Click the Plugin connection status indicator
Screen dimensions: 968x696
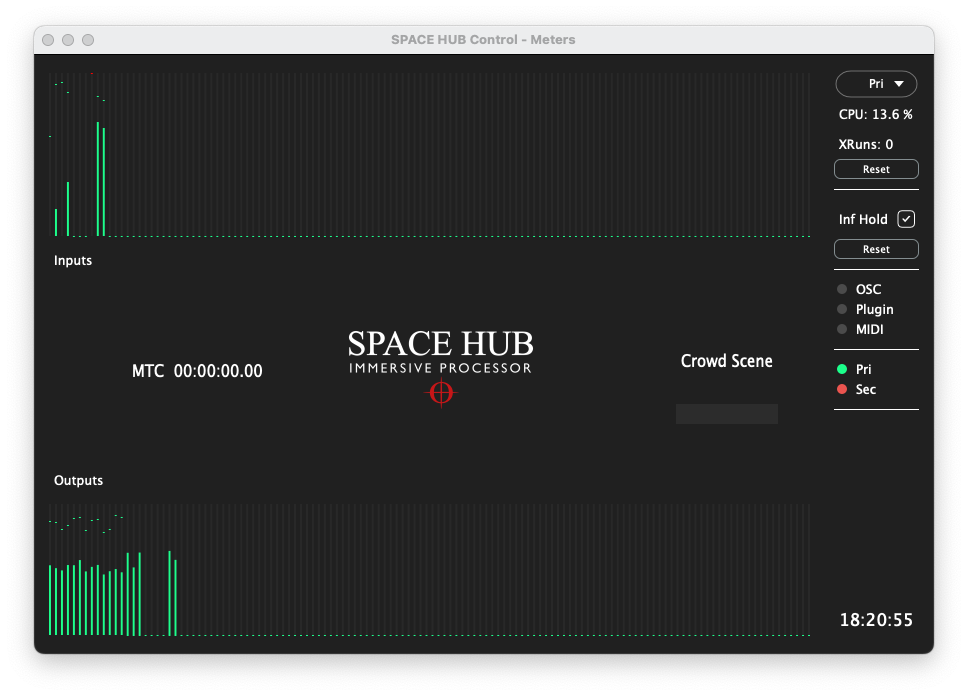pos(842,309)
